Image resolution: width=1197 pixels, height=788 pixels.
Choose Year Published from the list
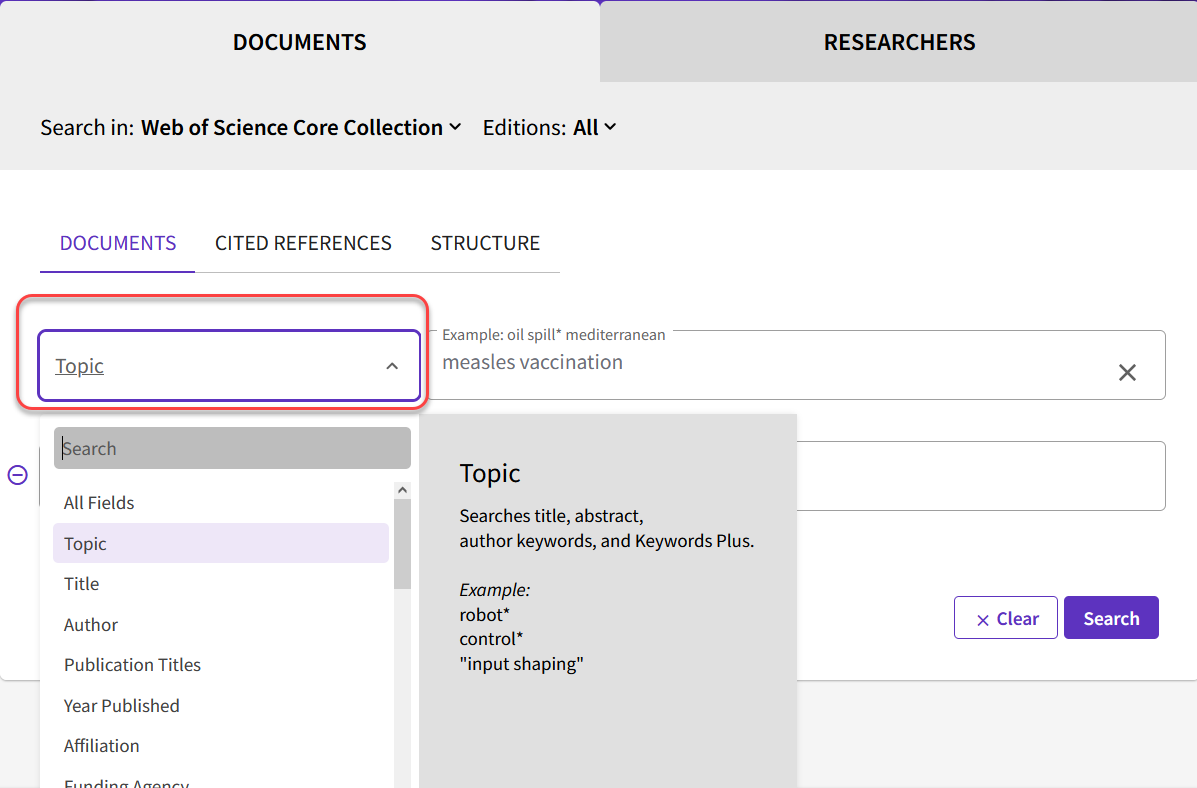(221, 706)
